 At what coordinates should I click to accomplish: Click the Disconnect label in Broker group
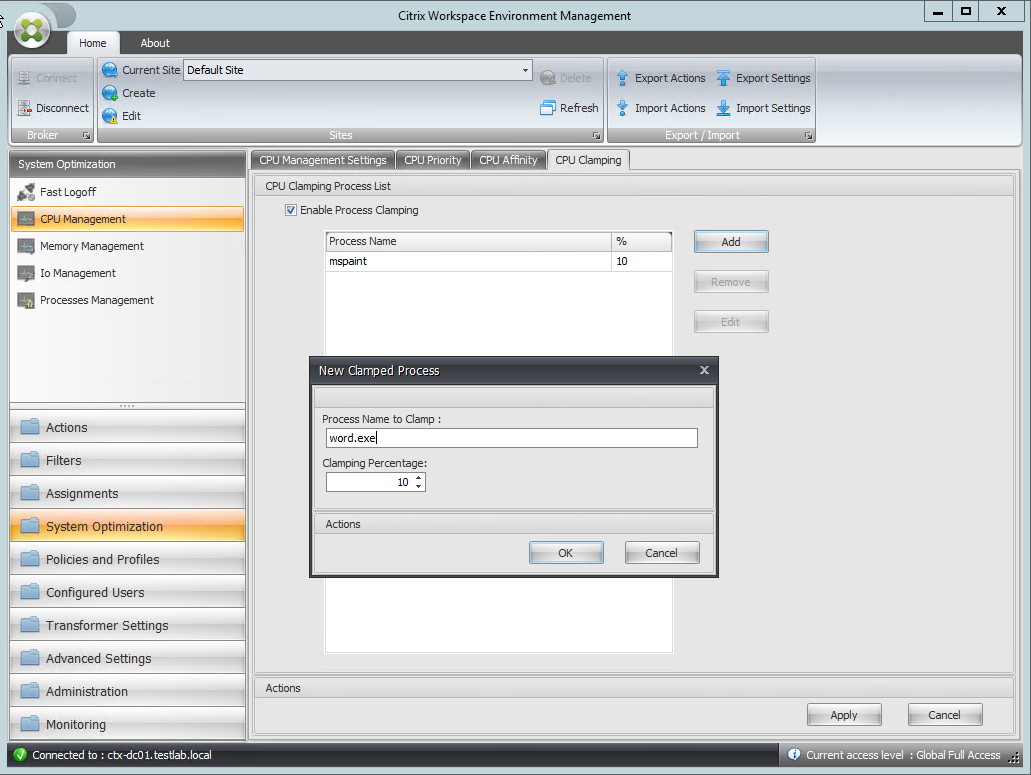tap(62, 108)
